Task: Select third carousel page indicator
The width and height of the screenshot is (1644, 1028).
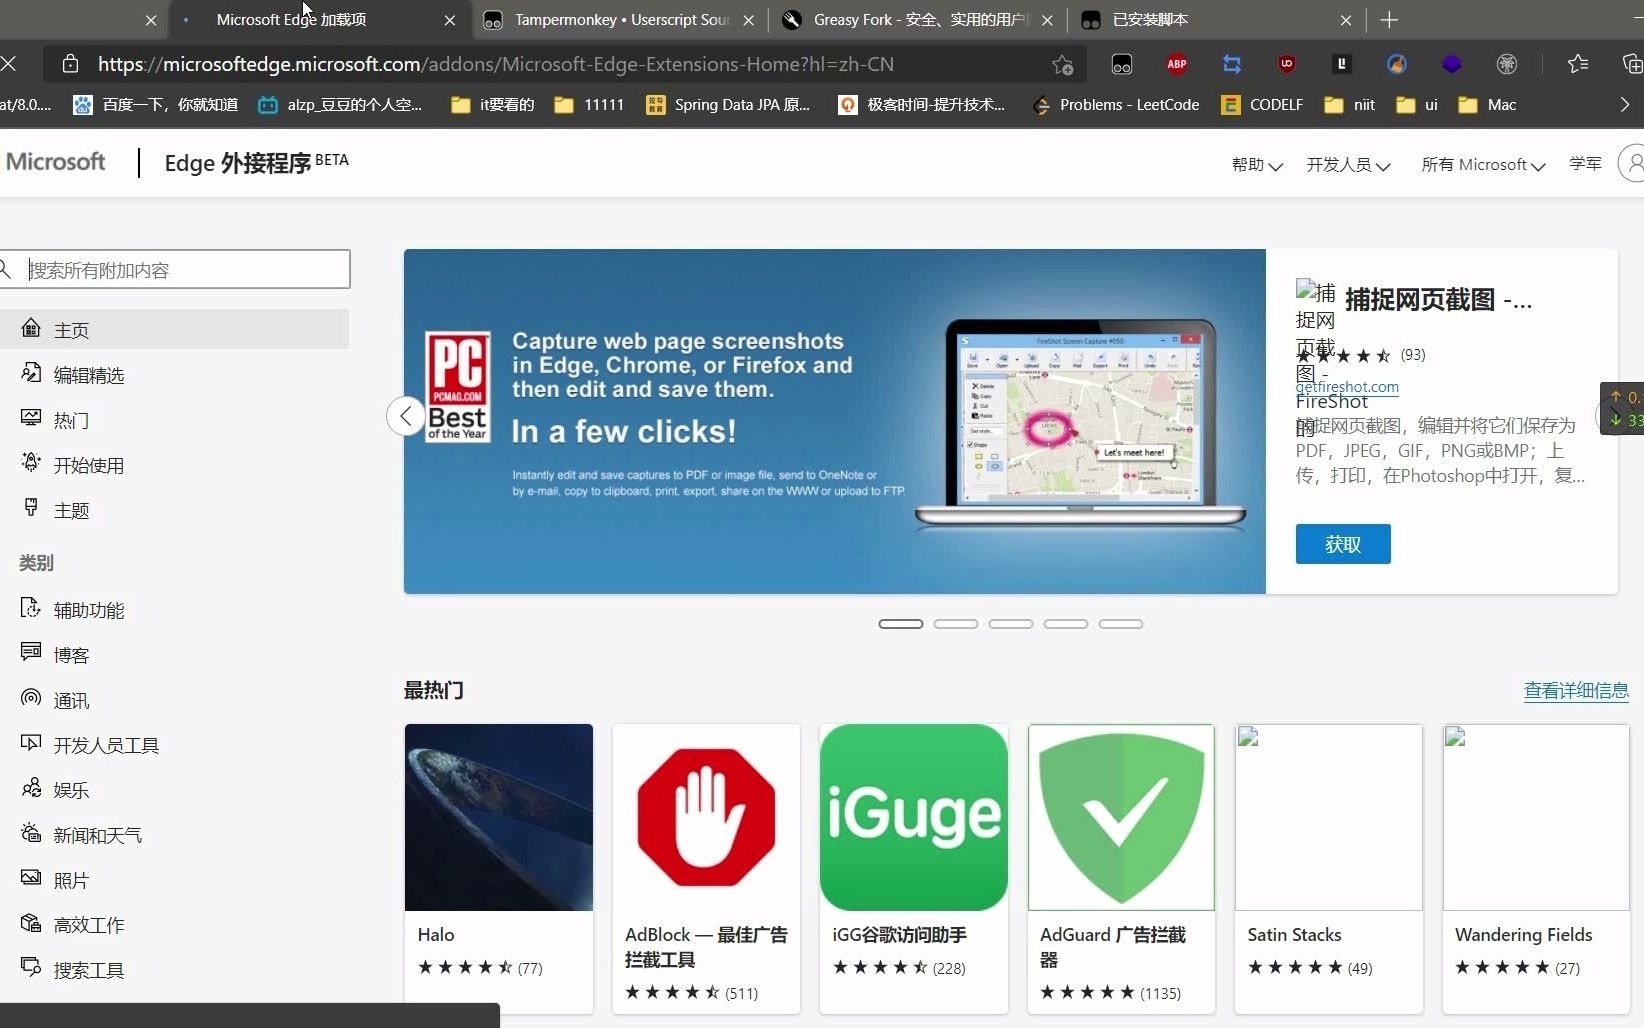Action: [1011, 624]
